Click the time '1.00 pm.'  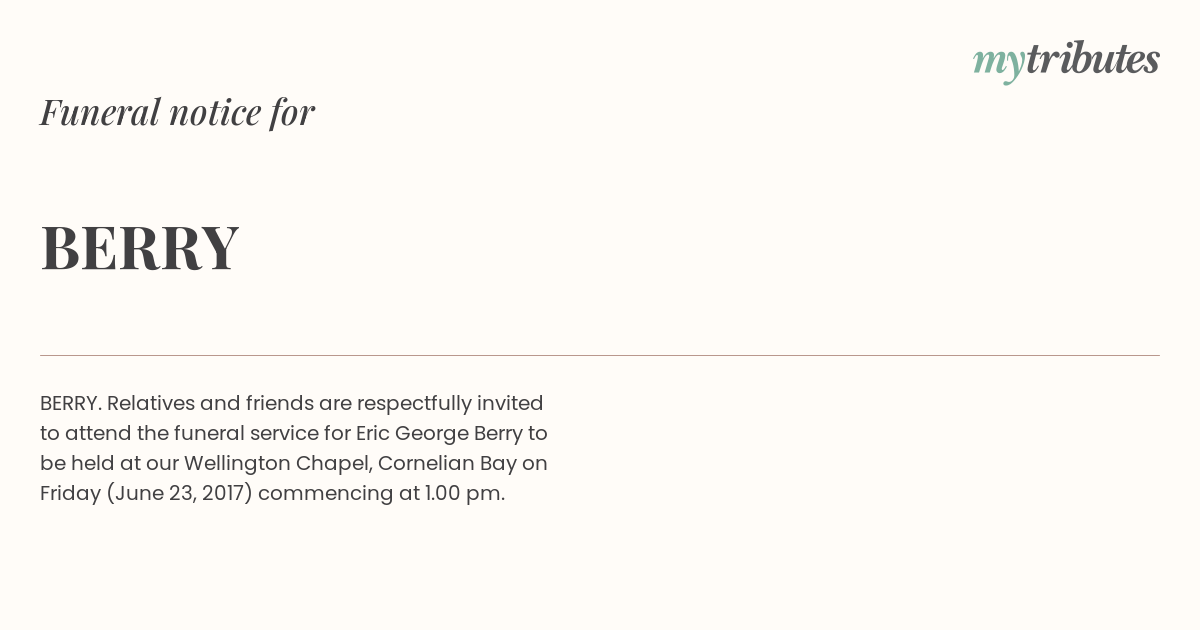pyautogui.click(x=465, y=494)
